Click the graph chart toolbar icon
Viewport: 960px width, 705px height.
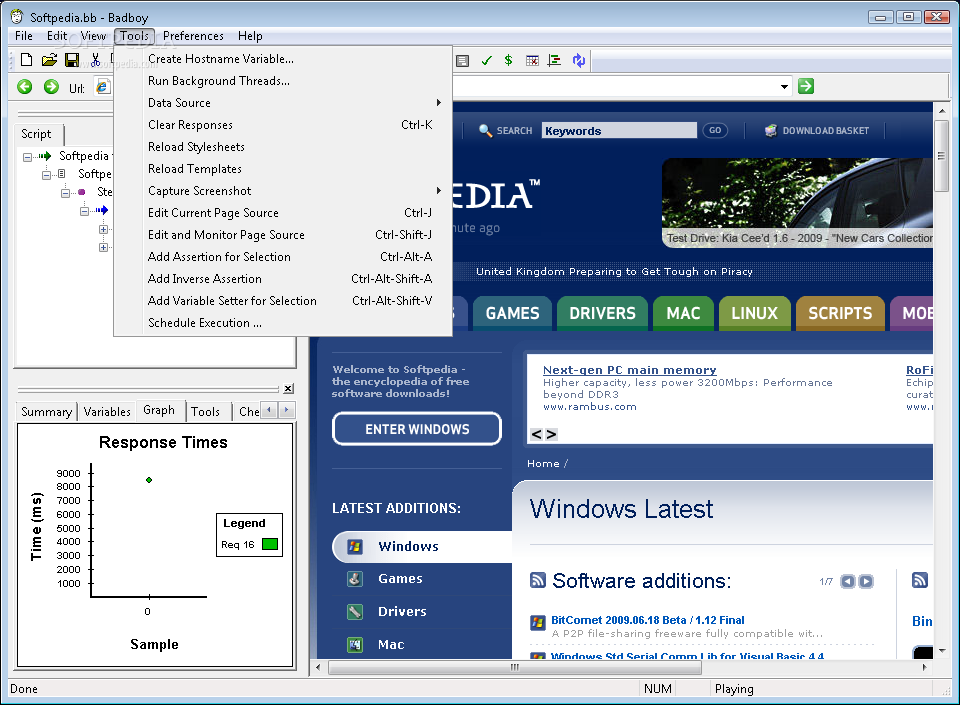[555, 60]
